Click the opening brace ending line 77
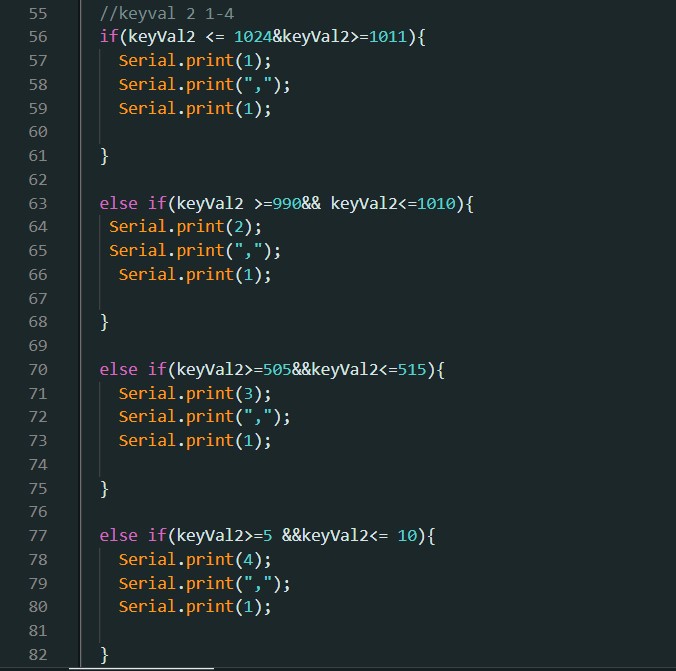The width and height of the screenshot is (676, 671). 431,536
